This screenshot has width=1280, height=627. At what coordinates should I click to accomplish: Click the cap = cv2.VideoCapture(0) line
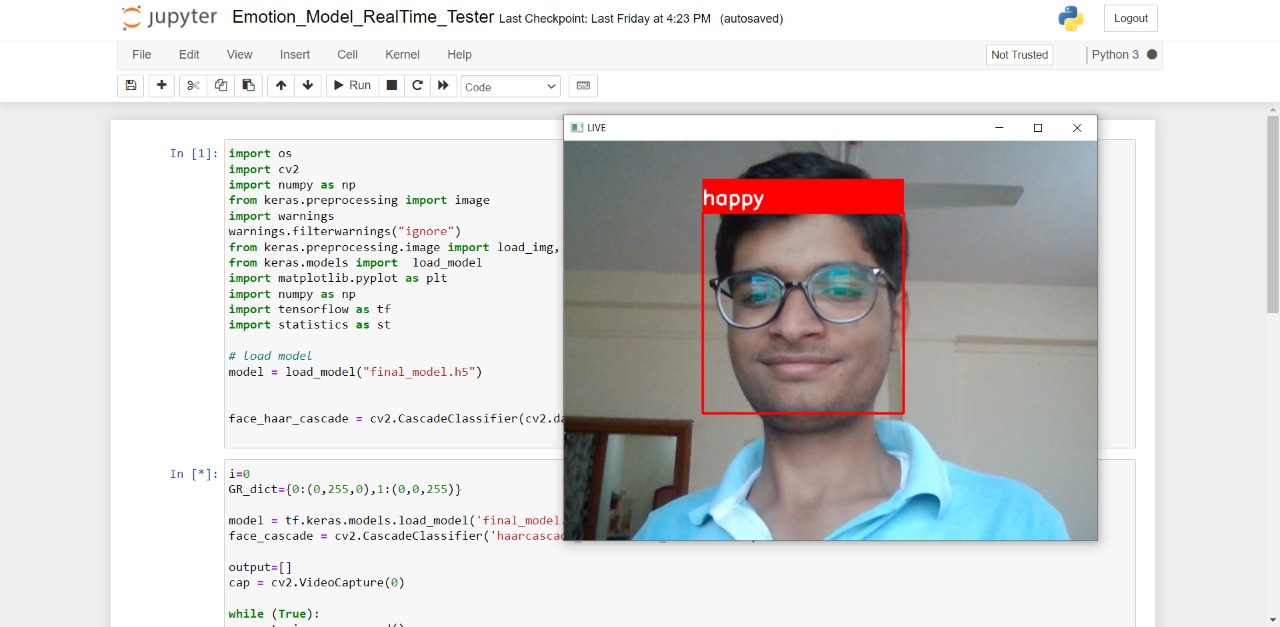coord(316,583)
